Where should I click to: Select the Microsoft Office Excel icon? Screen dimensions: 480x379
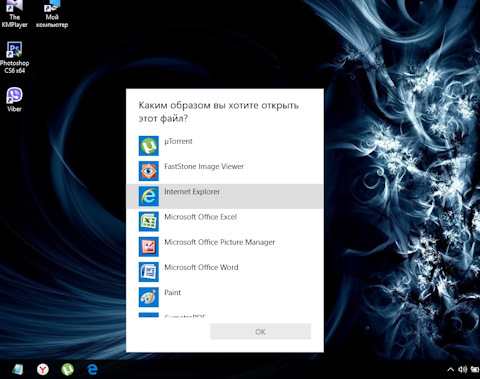149,221
